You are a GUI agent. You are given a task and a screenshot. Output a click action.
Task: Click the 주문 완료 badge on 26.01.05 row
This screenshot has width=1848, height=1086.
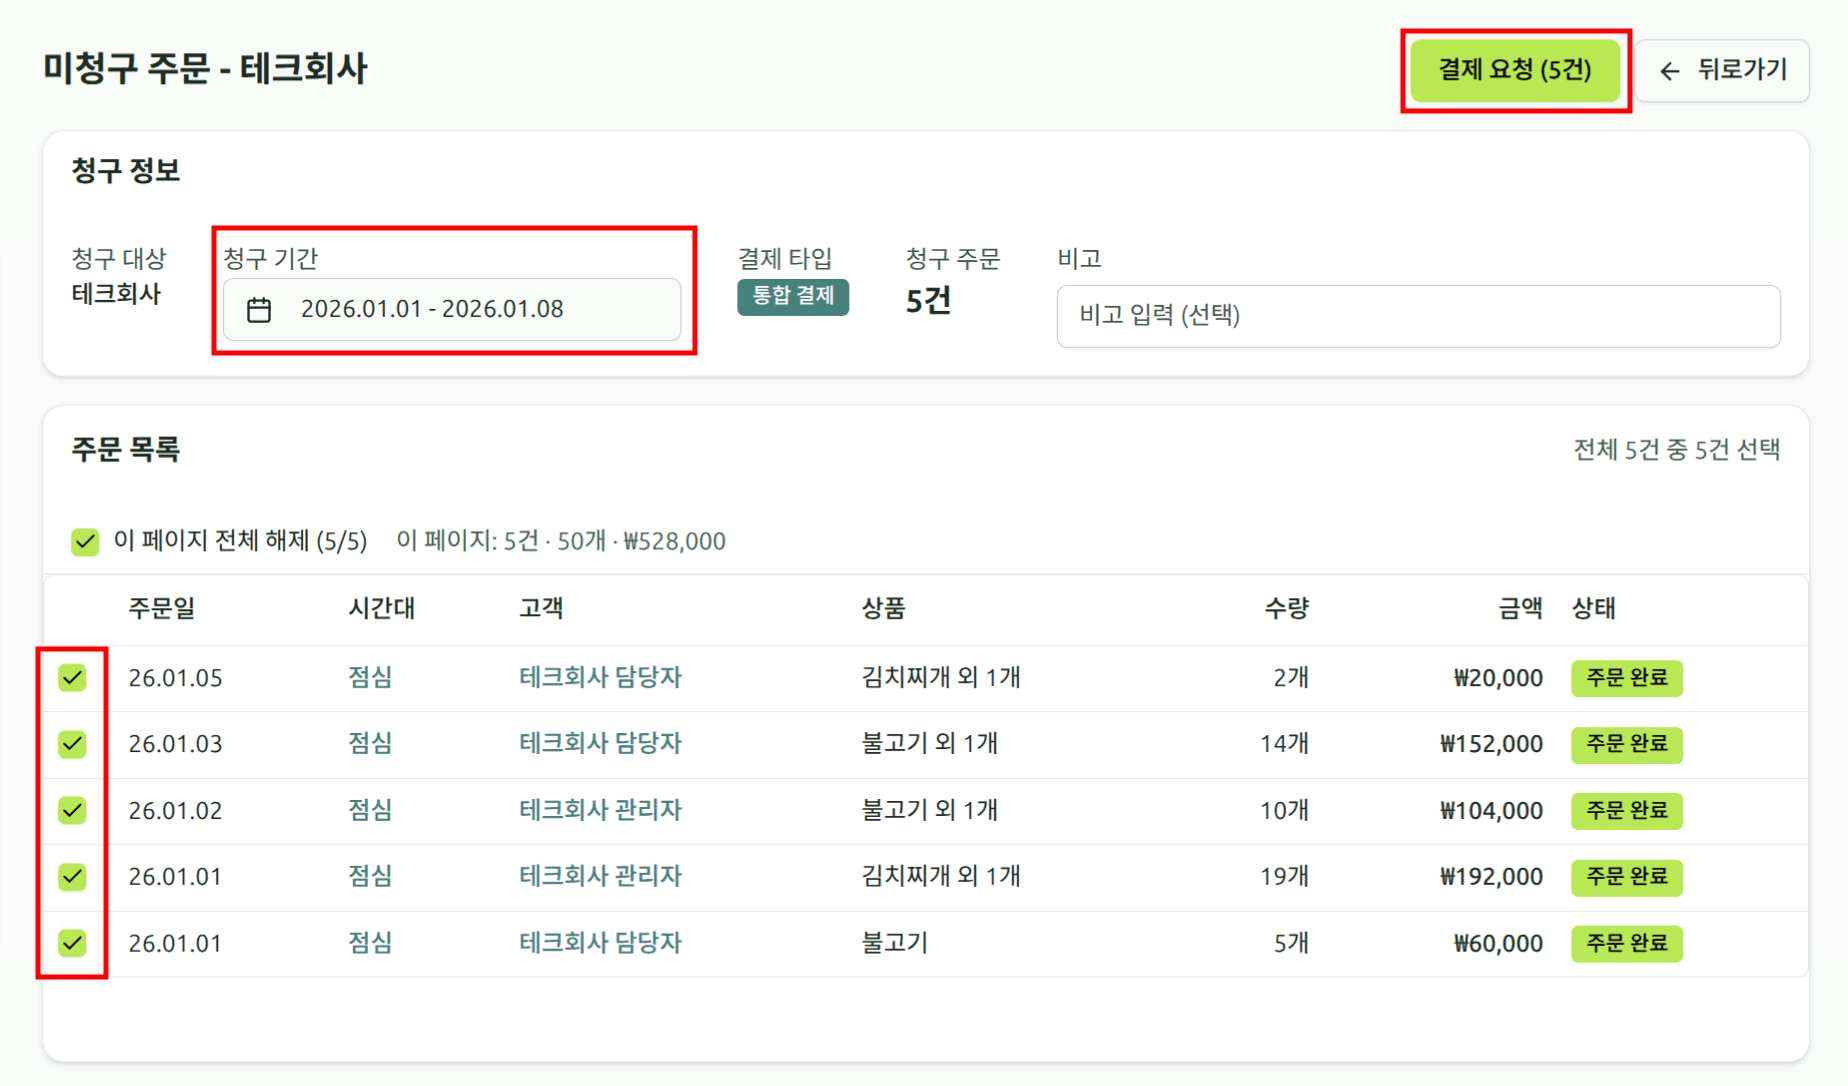click(x=1626, y=677)
